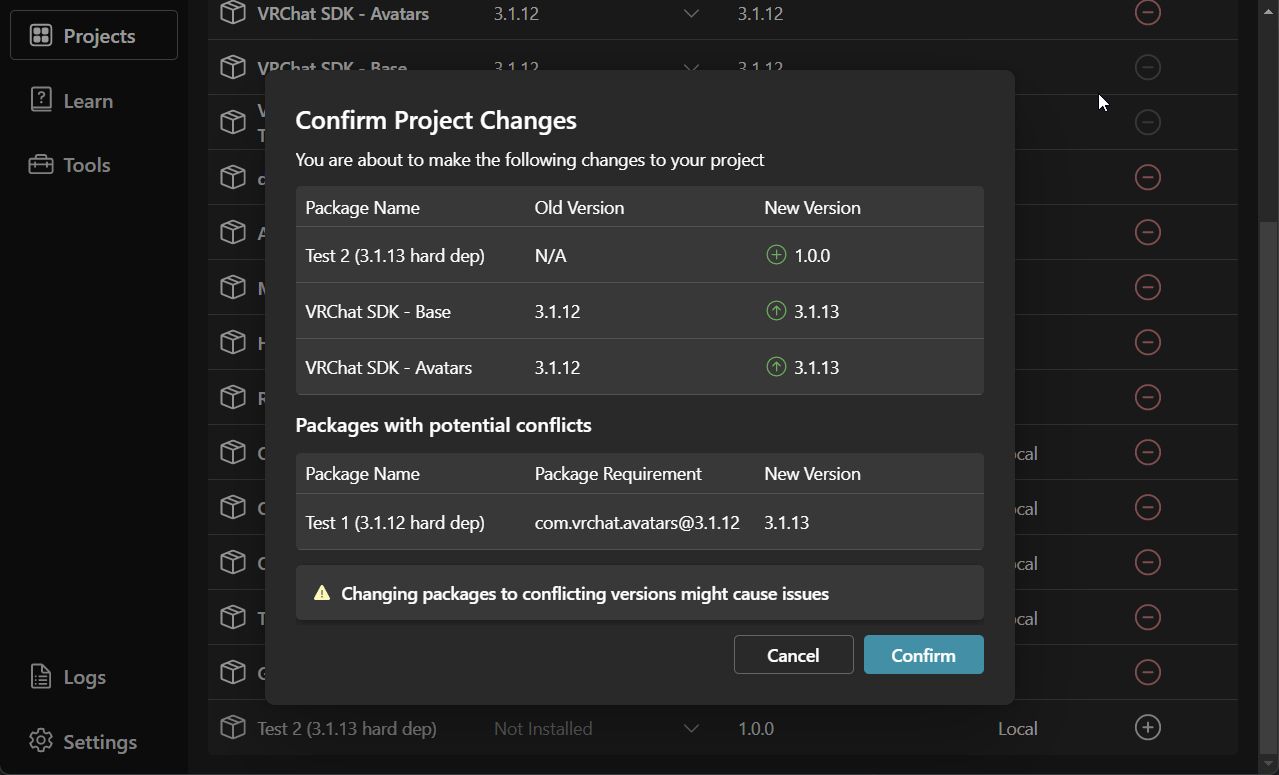Click the package cube icon beside VRChat SDK - Avatars
The image size is (1279, 775).
point(233,13)
